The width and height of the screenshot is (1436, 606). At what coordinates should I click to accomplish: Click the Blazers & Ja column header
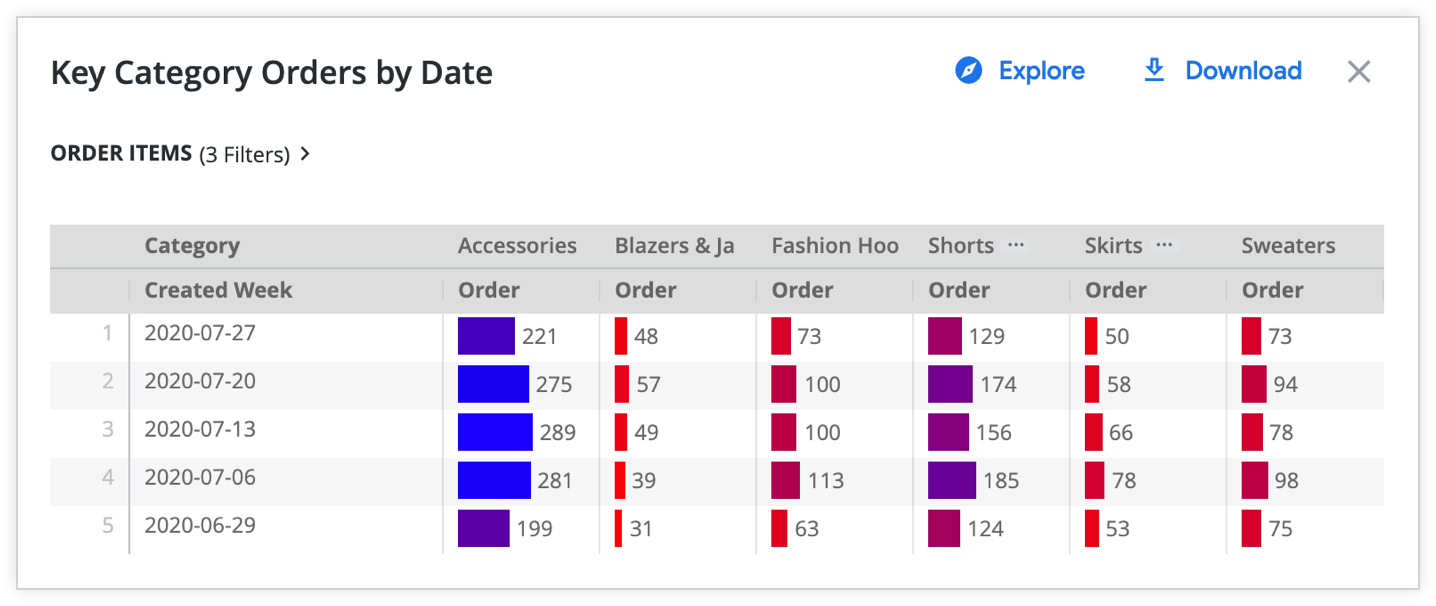tap(674, 246)
